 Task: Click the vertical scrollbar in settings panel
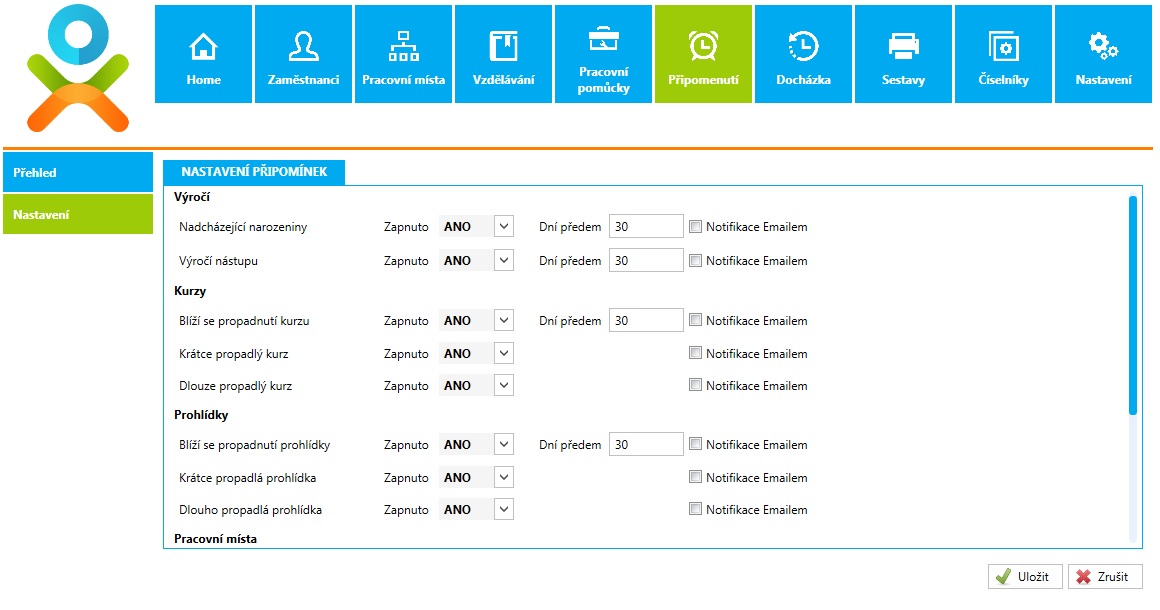click(x=1133, y=305)
